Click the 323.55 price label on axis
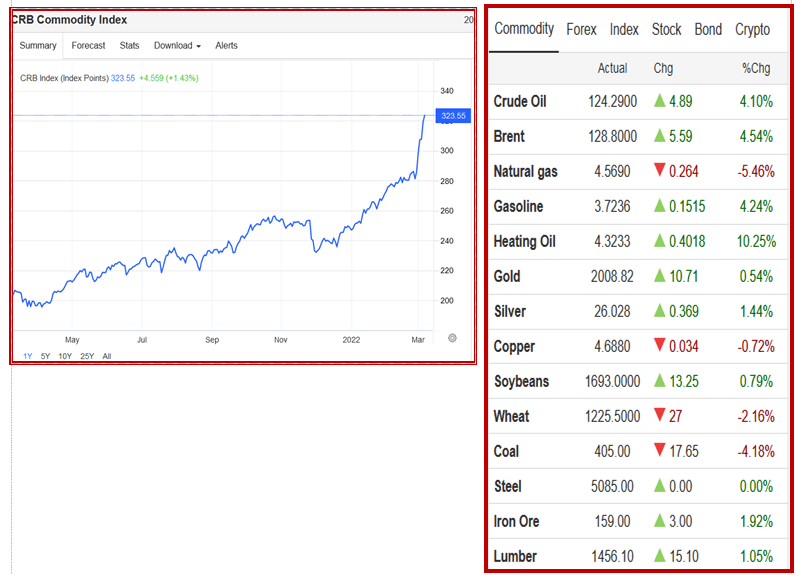The width and height of the screenshot is (796, 575). [x=454, y=116]
